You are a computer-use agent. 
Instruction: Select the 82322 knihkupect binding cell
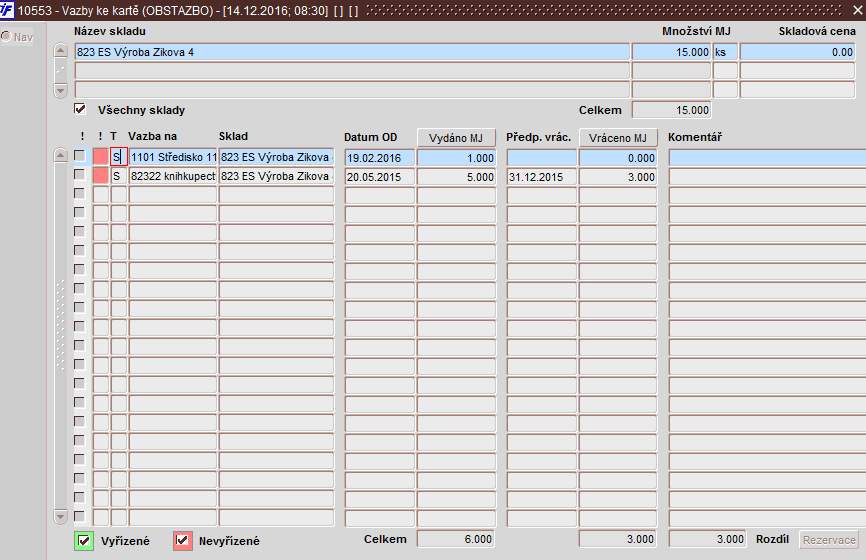[x=173, y=176]
